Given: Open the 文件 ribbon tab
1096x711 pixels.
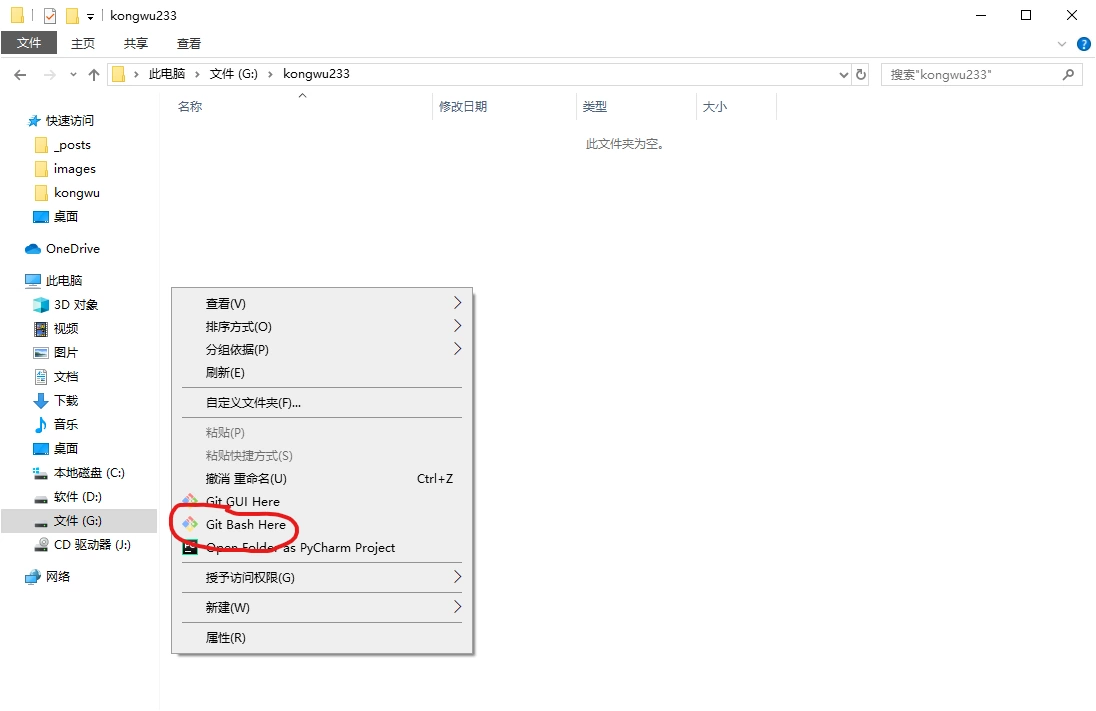Looking at the screenshot, I should coord(29,43).
